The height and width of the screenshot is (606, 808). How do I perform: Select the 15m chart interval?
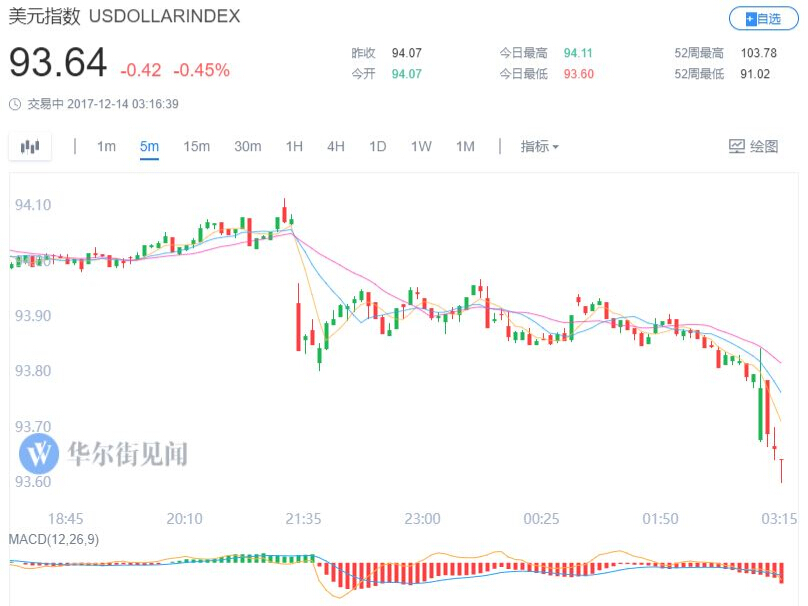tap(196, 147)
